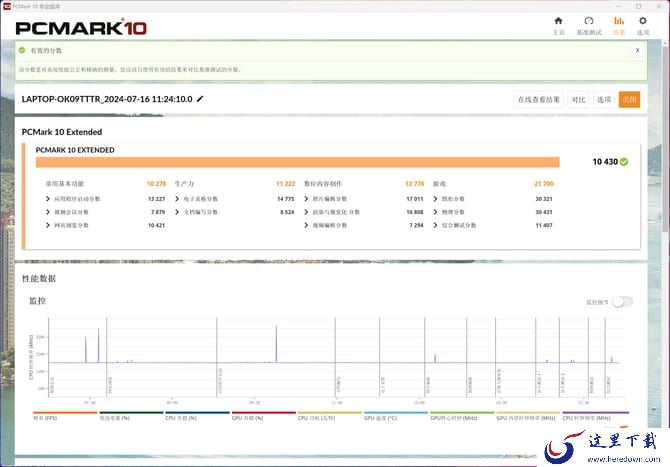The width and height of the screenshot is (670, 467).
Task: Click the PCMark 10 logo
Action: pyautogui.click(x=81, y=28)
